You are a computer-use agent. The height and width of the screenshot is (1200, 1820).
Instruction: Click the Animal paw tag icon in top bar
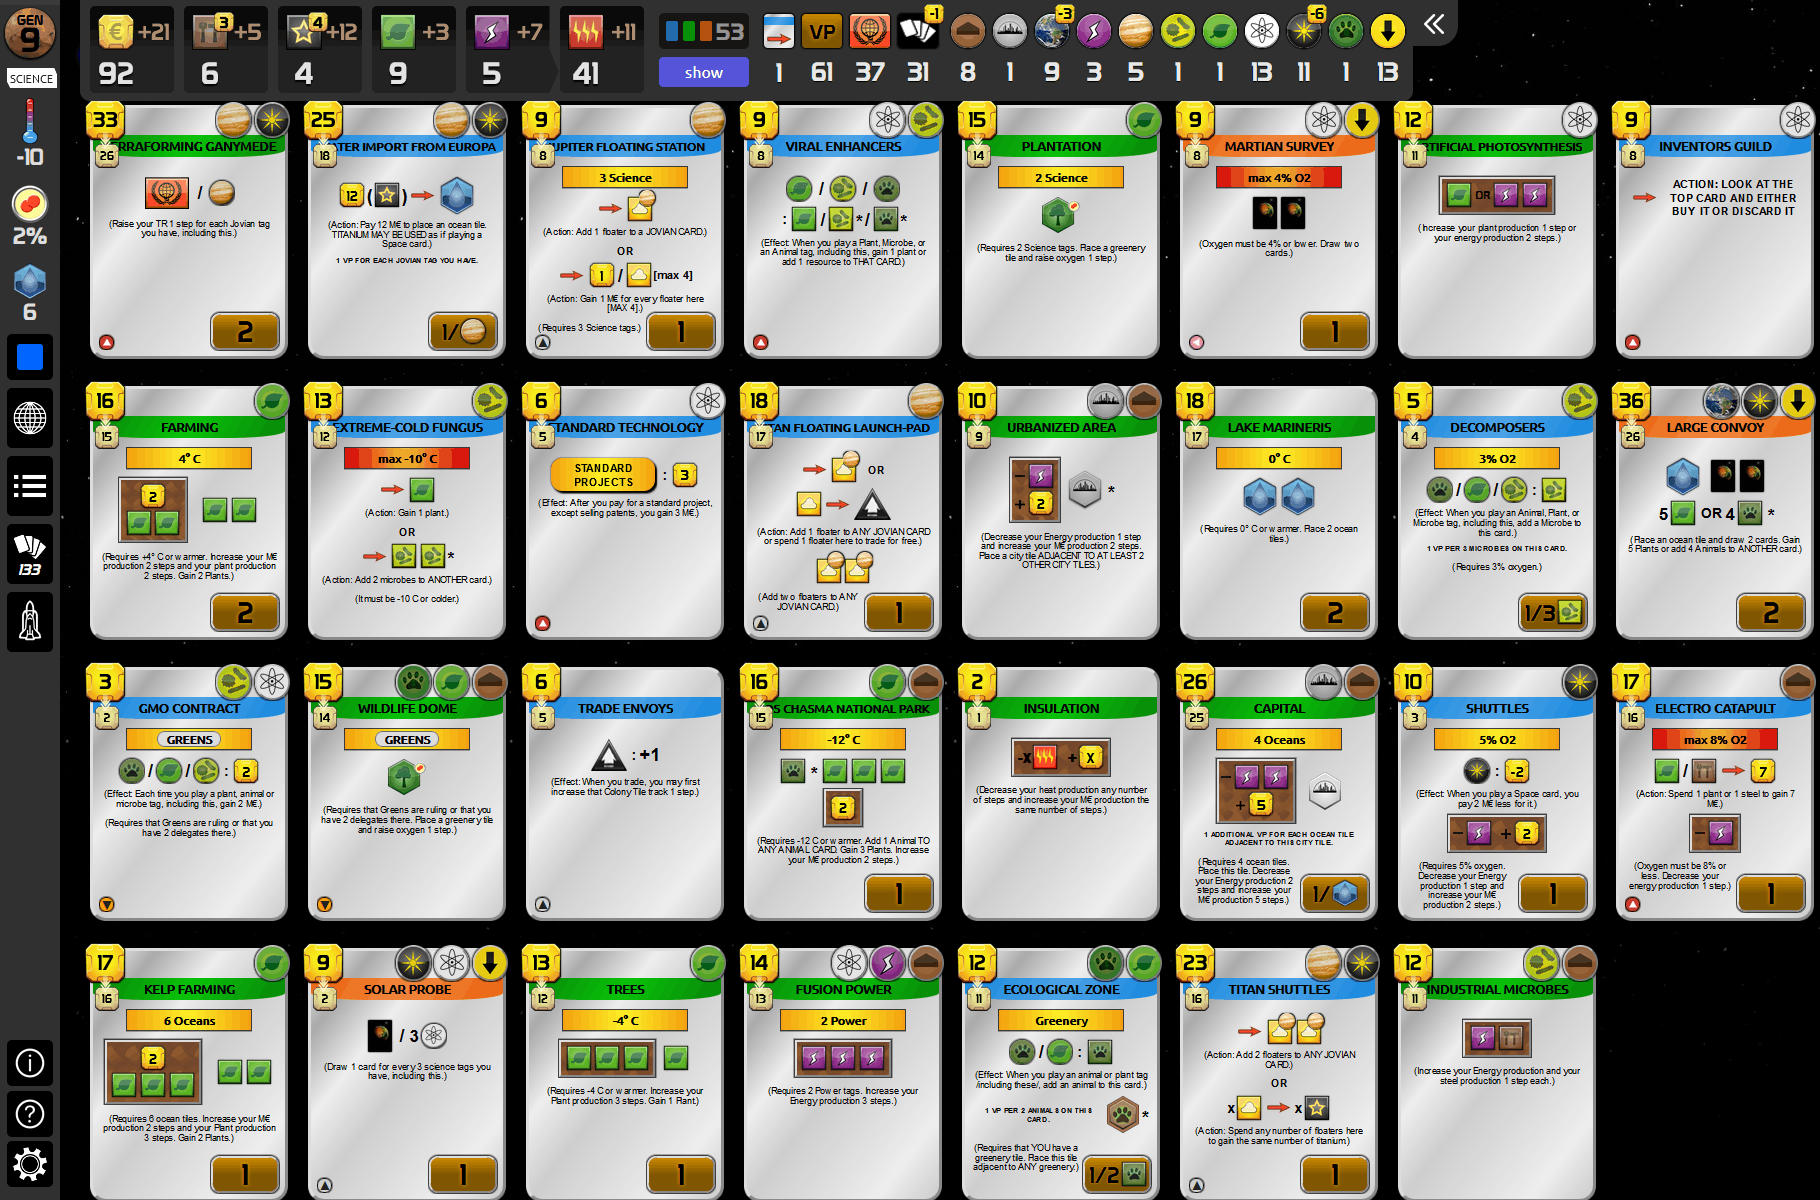pyautogui.click(x=1346, y=31)
